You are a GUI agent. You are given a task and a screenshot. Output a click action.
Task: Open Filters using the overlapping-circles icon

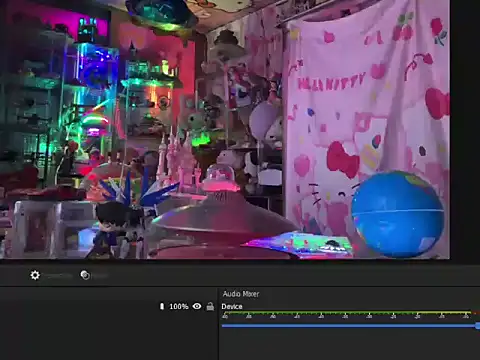point(85,275)
